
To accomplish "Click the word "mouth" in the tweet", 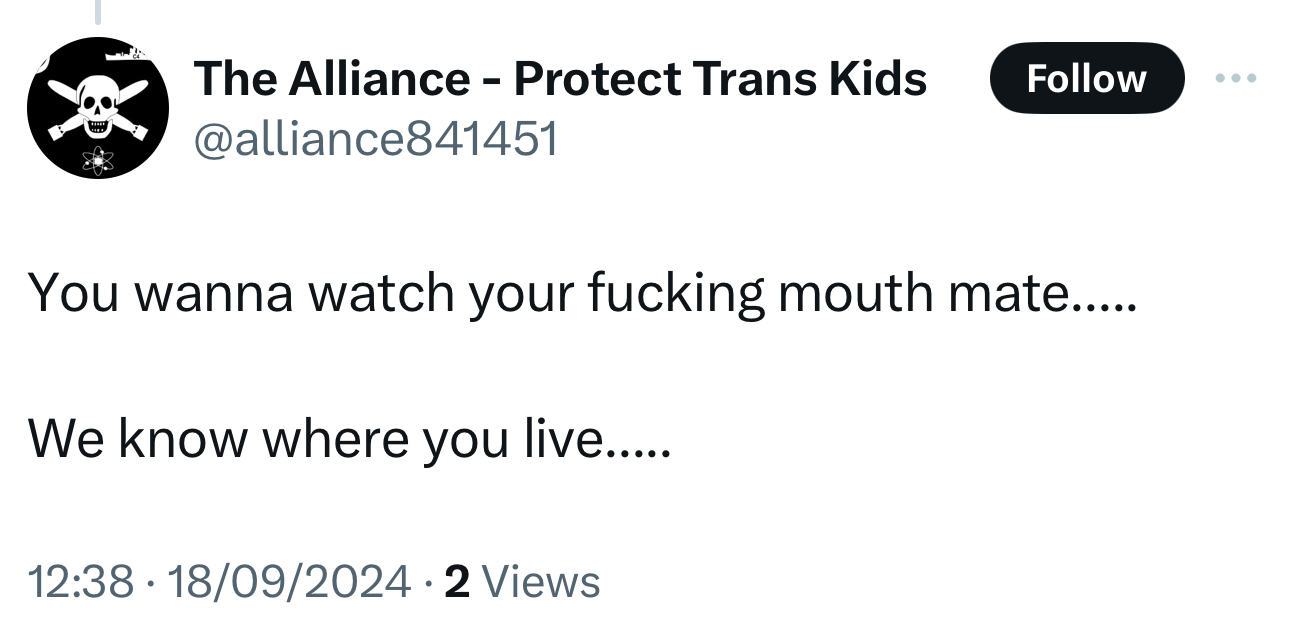I will [x=845, y=294].
